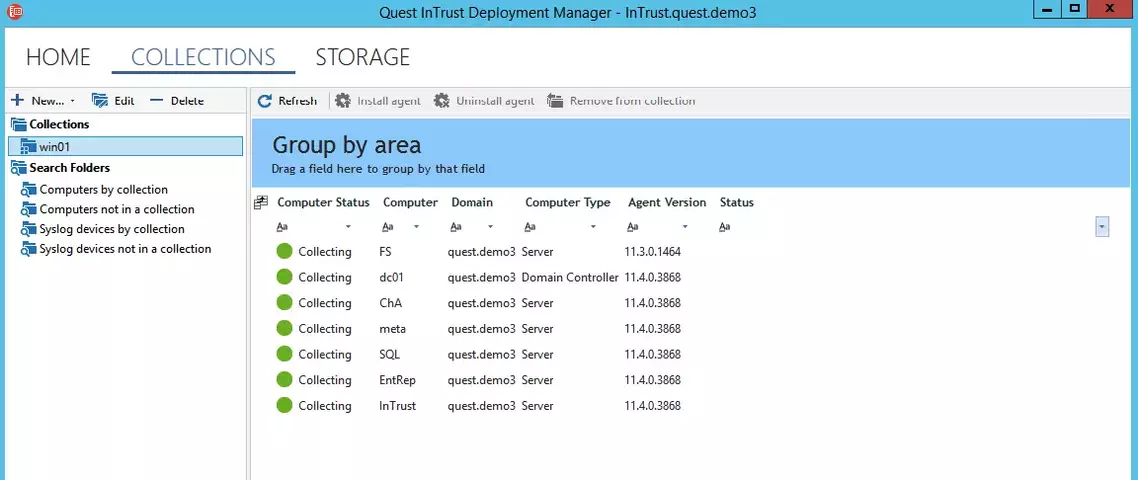The width and height of the screenshot is (1138, 480).
Task: Select the EntRep computer name
Action: tap(398, 380)
